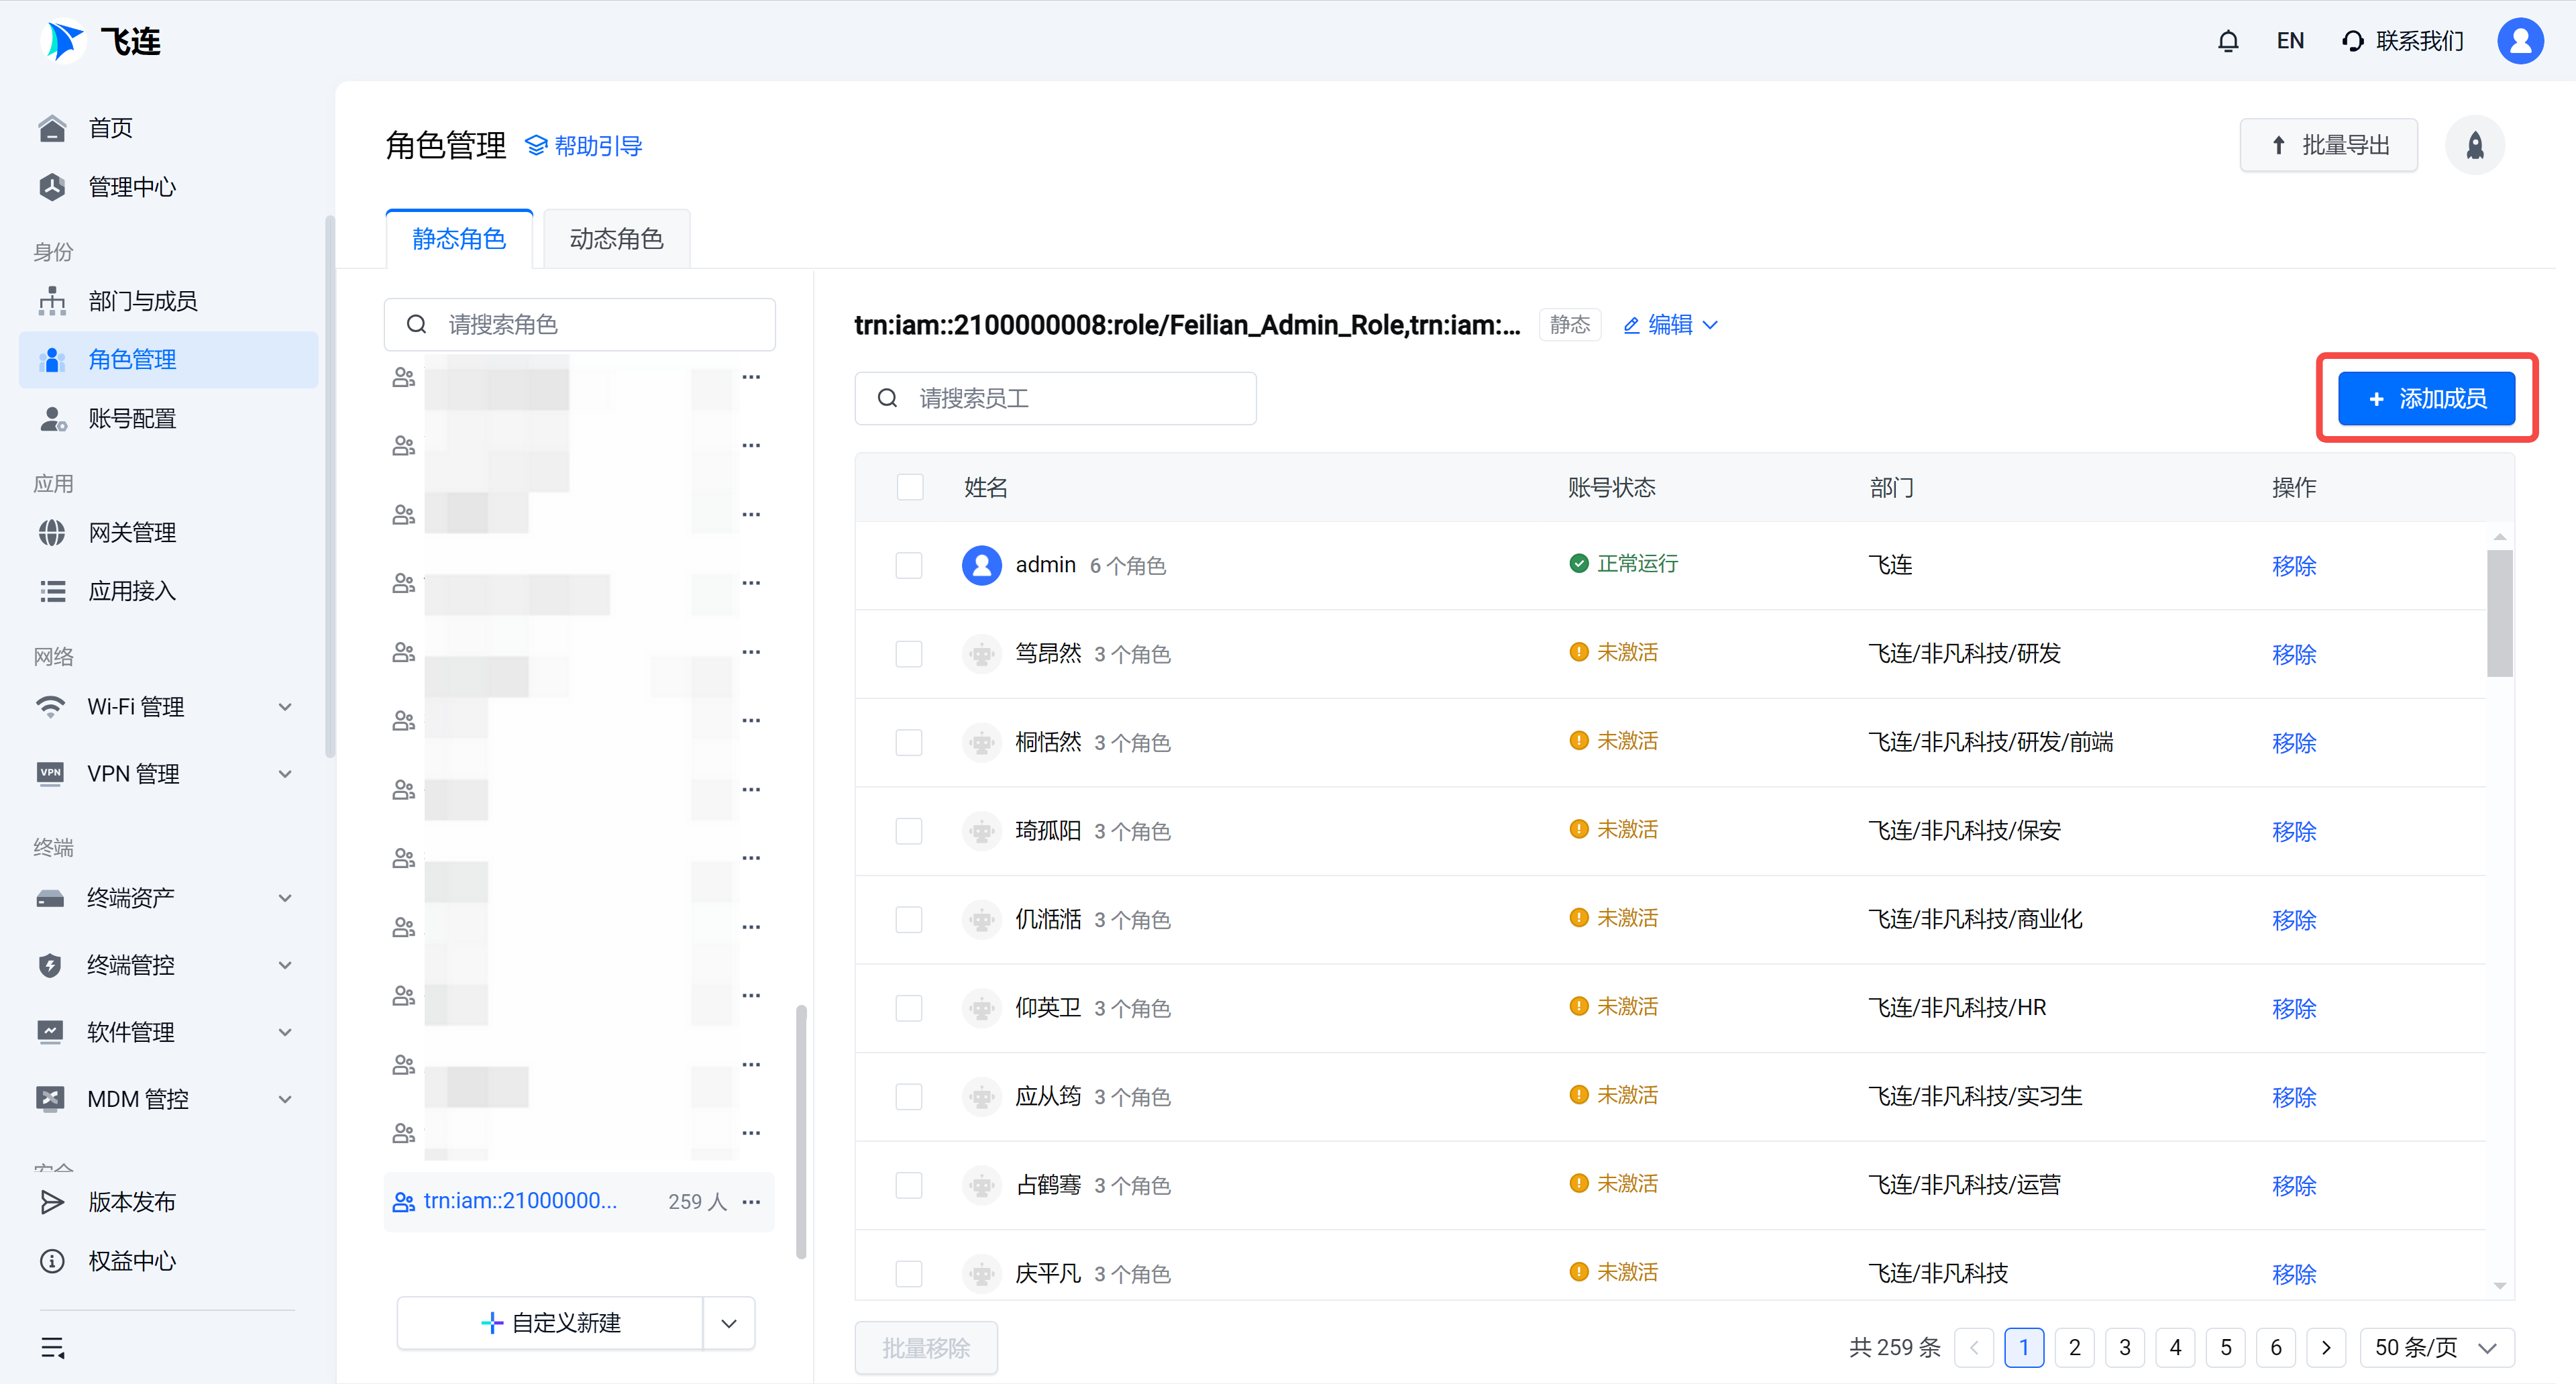2576x1384 pixels.
Task: Check the box for 笃昂然
Action: coord(908,654)
